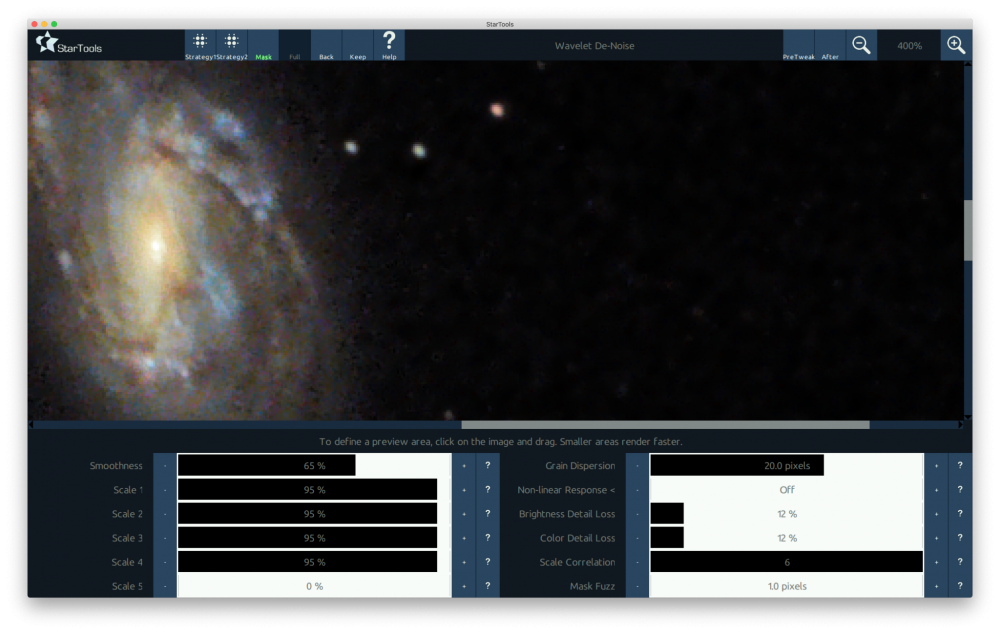Zoom in with the magnifier plus icon

click(956, 46)
